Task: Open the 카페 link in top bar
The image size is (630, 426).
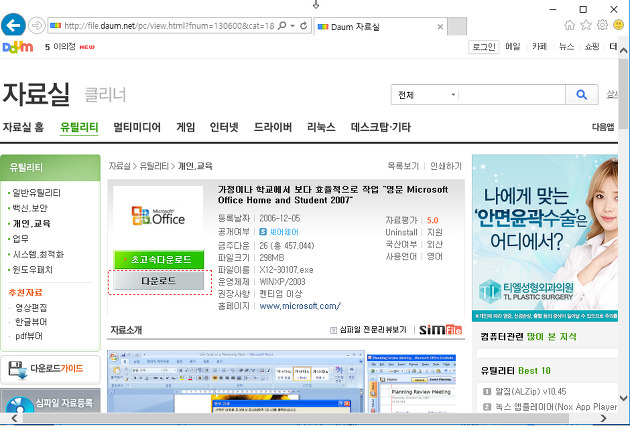Action: tap(539, 47)
